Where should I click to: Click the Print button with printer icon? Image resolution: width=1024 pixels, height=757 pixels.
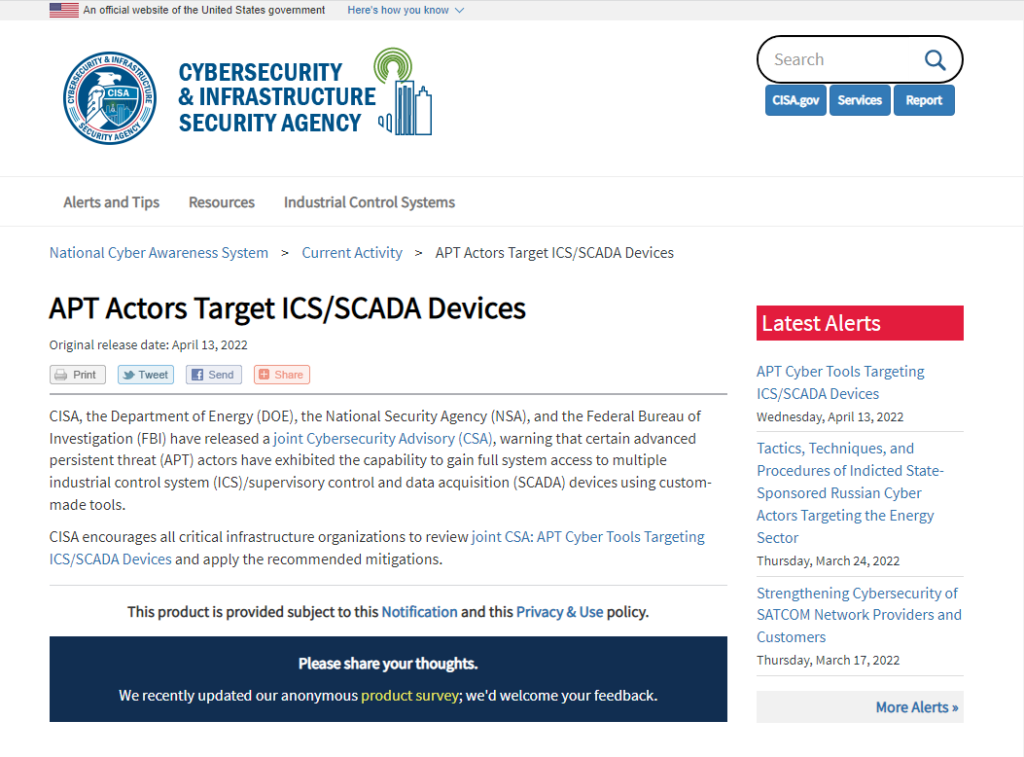[x=77, y=375]
